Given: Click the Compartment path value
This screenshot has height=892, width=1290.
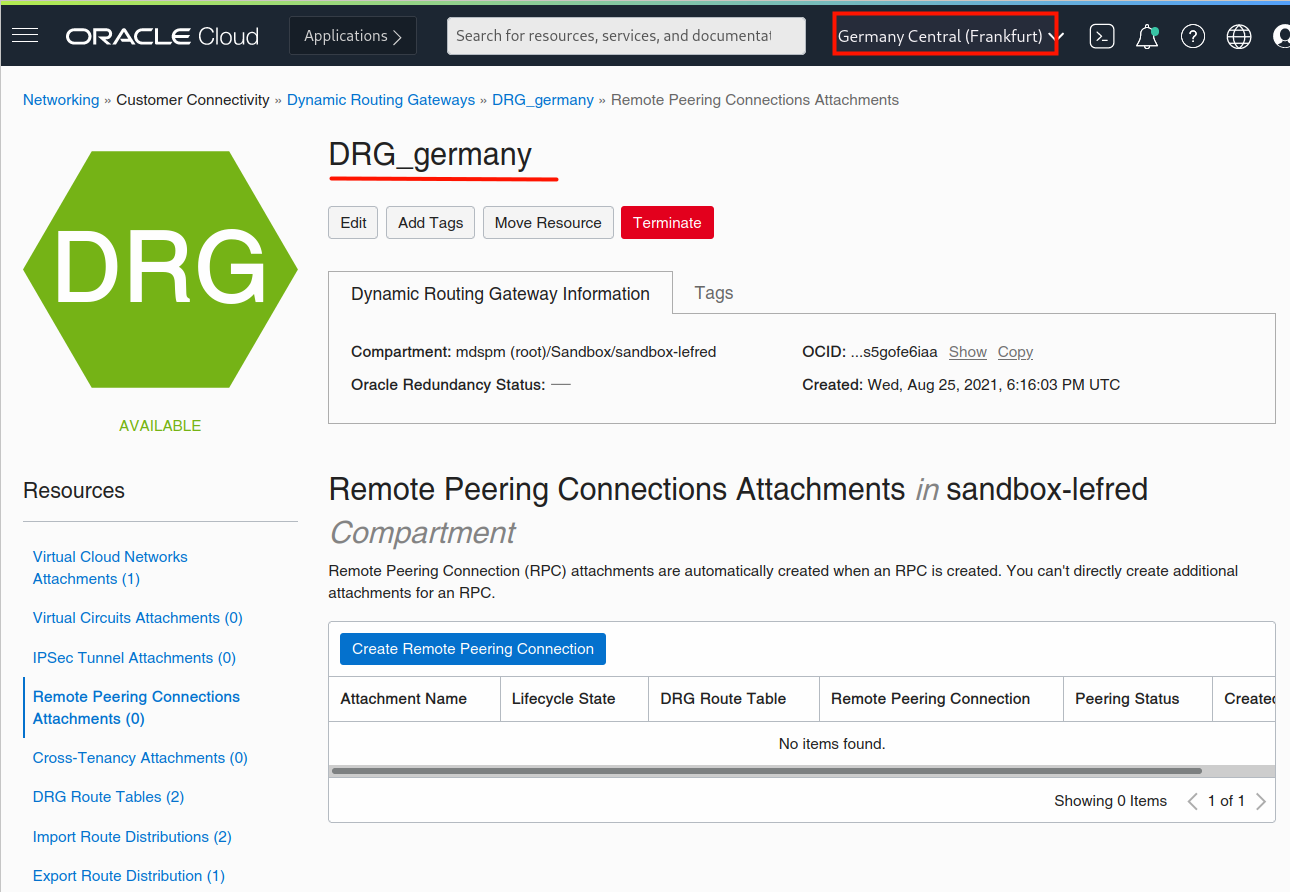Looking at the screenshot, I should click(x=586, y=352).
